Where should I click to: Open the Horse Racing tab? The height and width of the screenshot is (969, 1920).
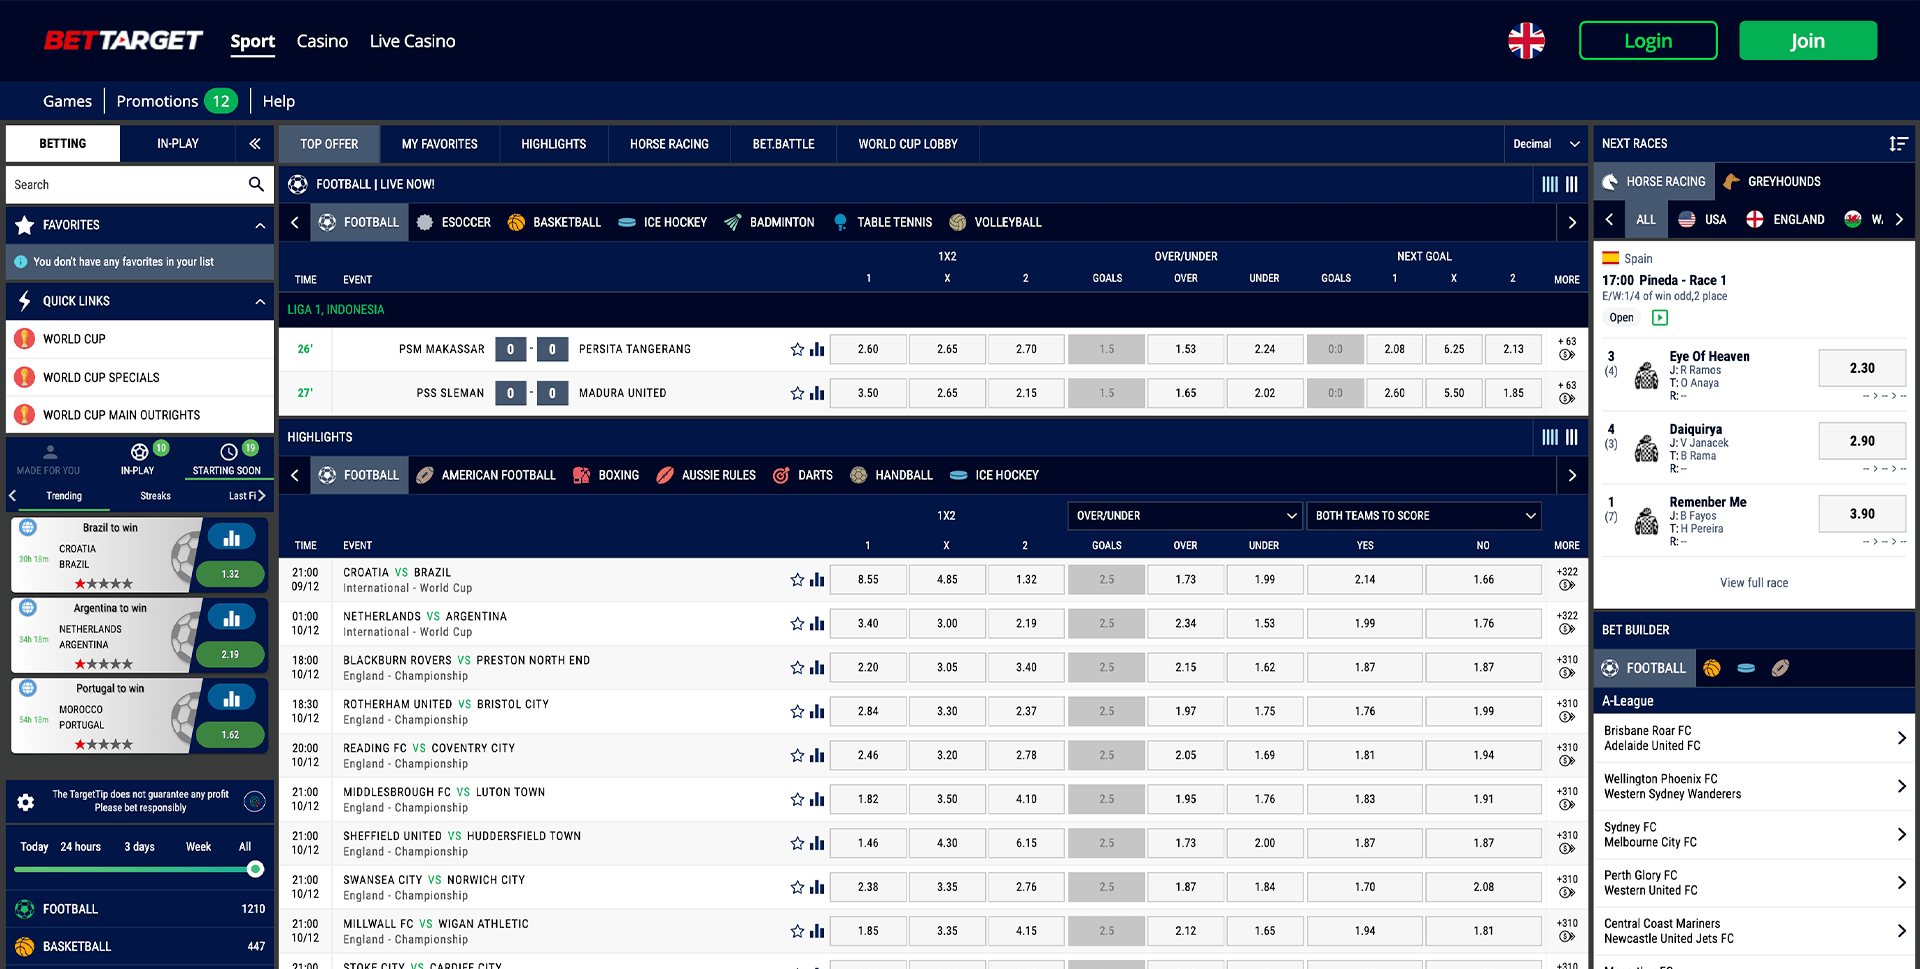[x=669, y=144]
